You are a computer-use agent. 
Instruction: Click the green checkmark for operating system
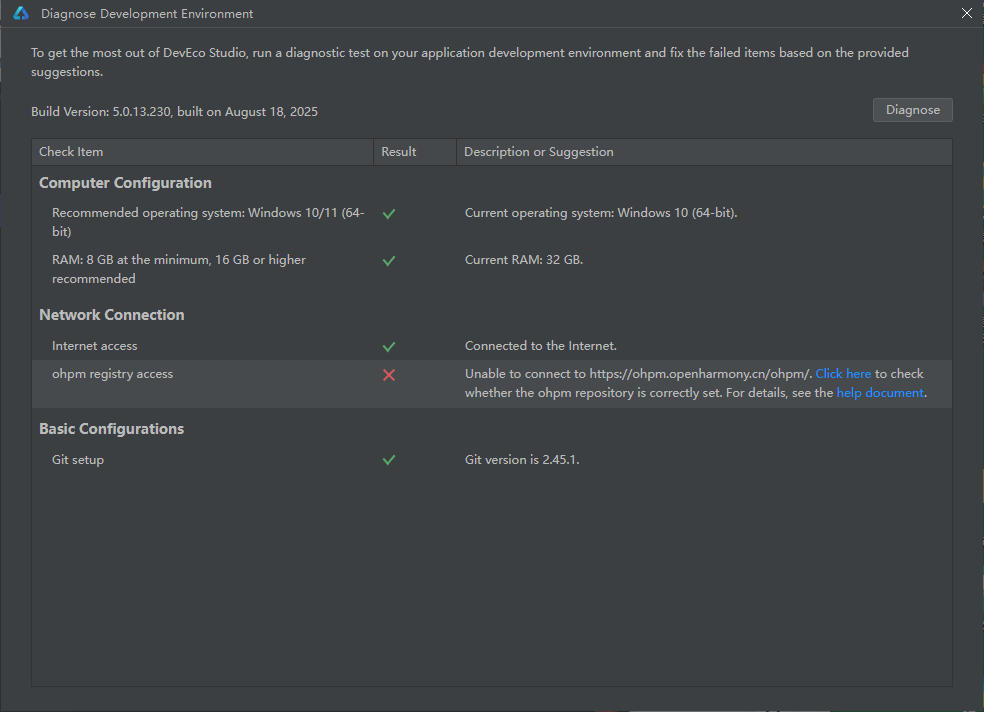389,214
